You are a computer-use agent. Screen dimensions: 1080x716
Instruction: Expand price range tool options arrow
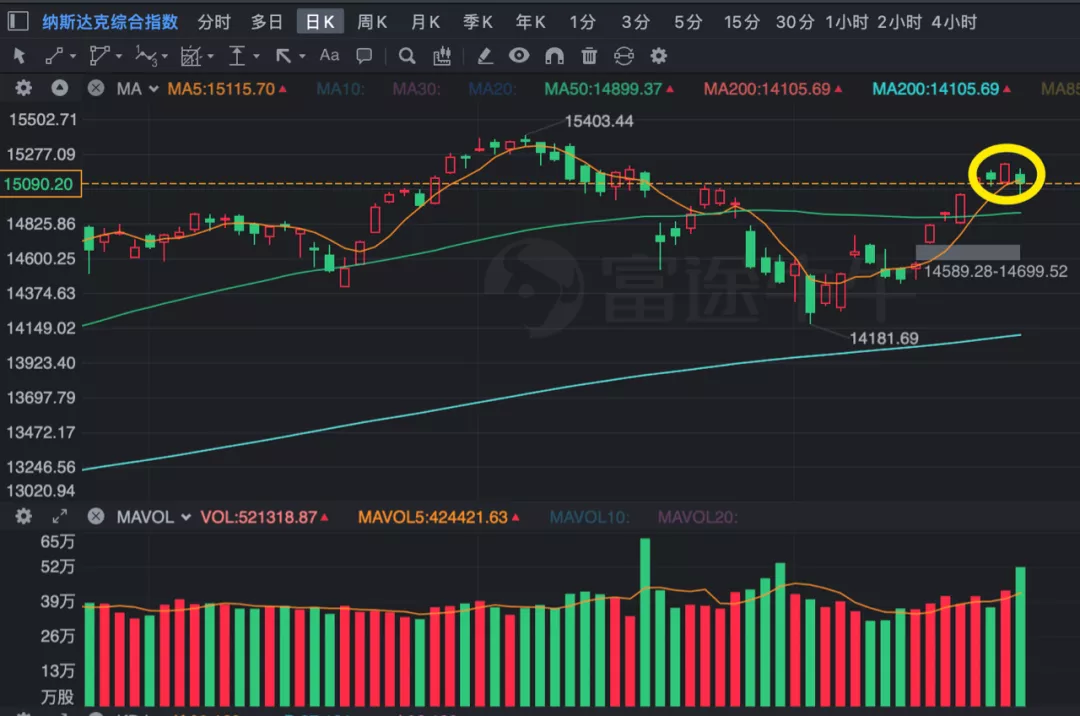[x=256, y=56]
